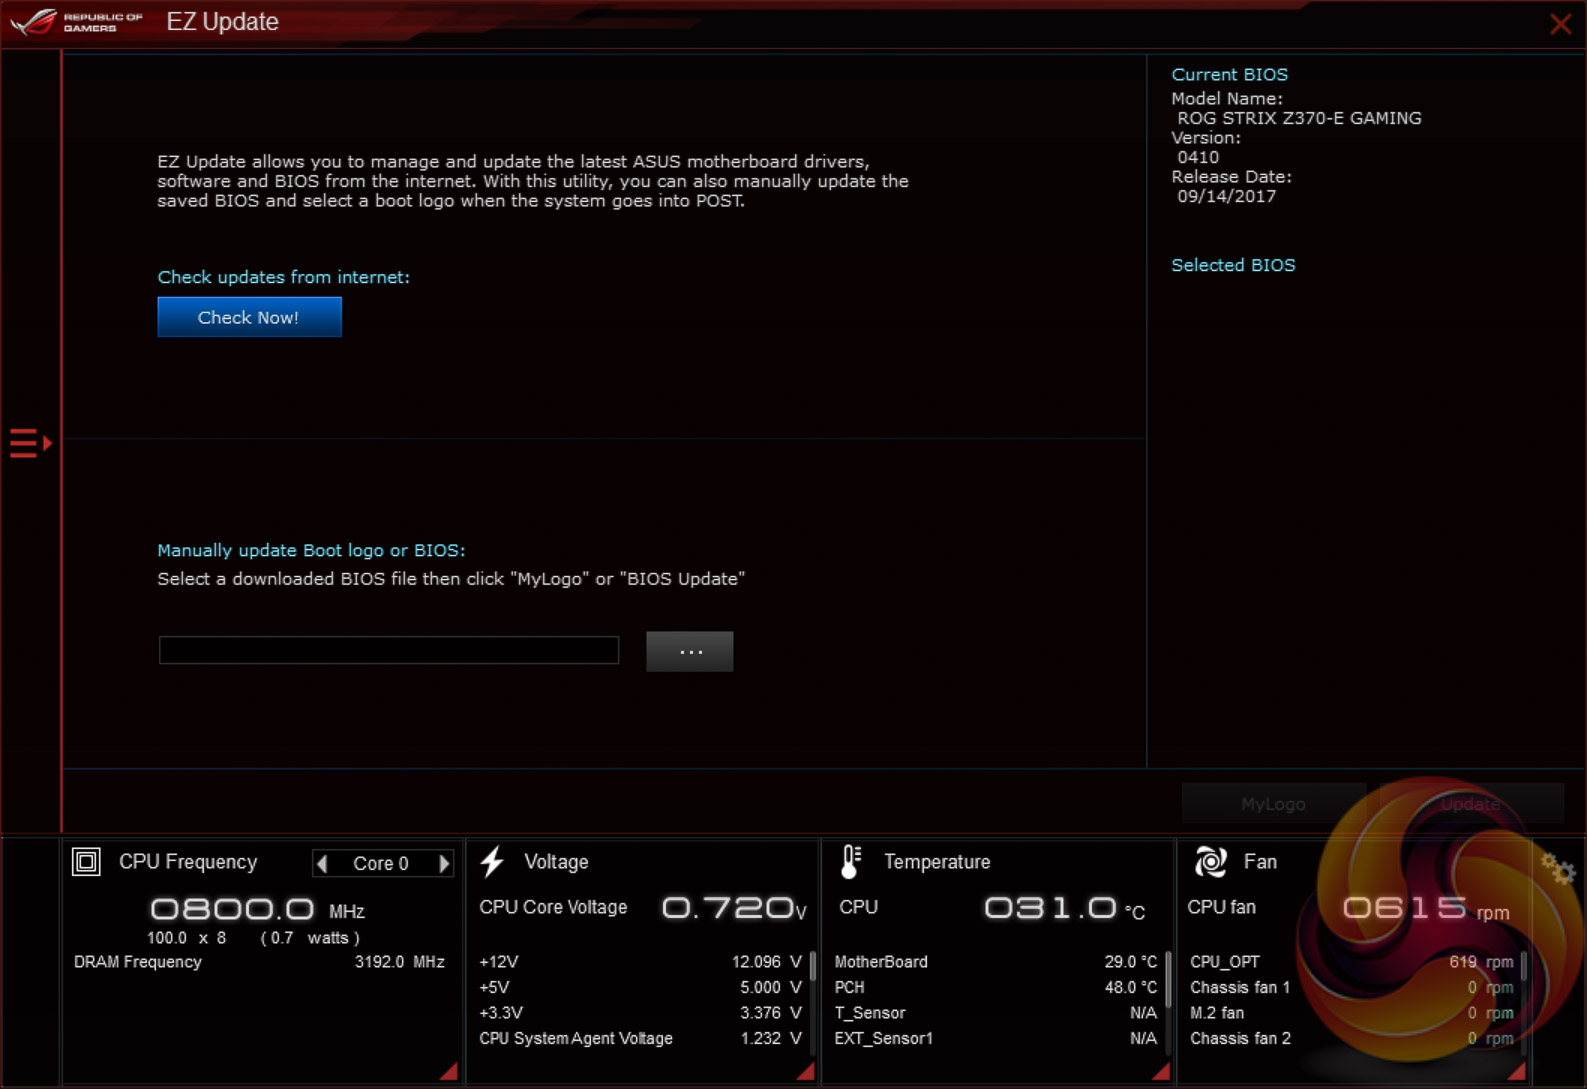Click the 'Selected BIOS' heading
The image size is (1587, 1089).
pyautogui.click(x=1233, y=265)
